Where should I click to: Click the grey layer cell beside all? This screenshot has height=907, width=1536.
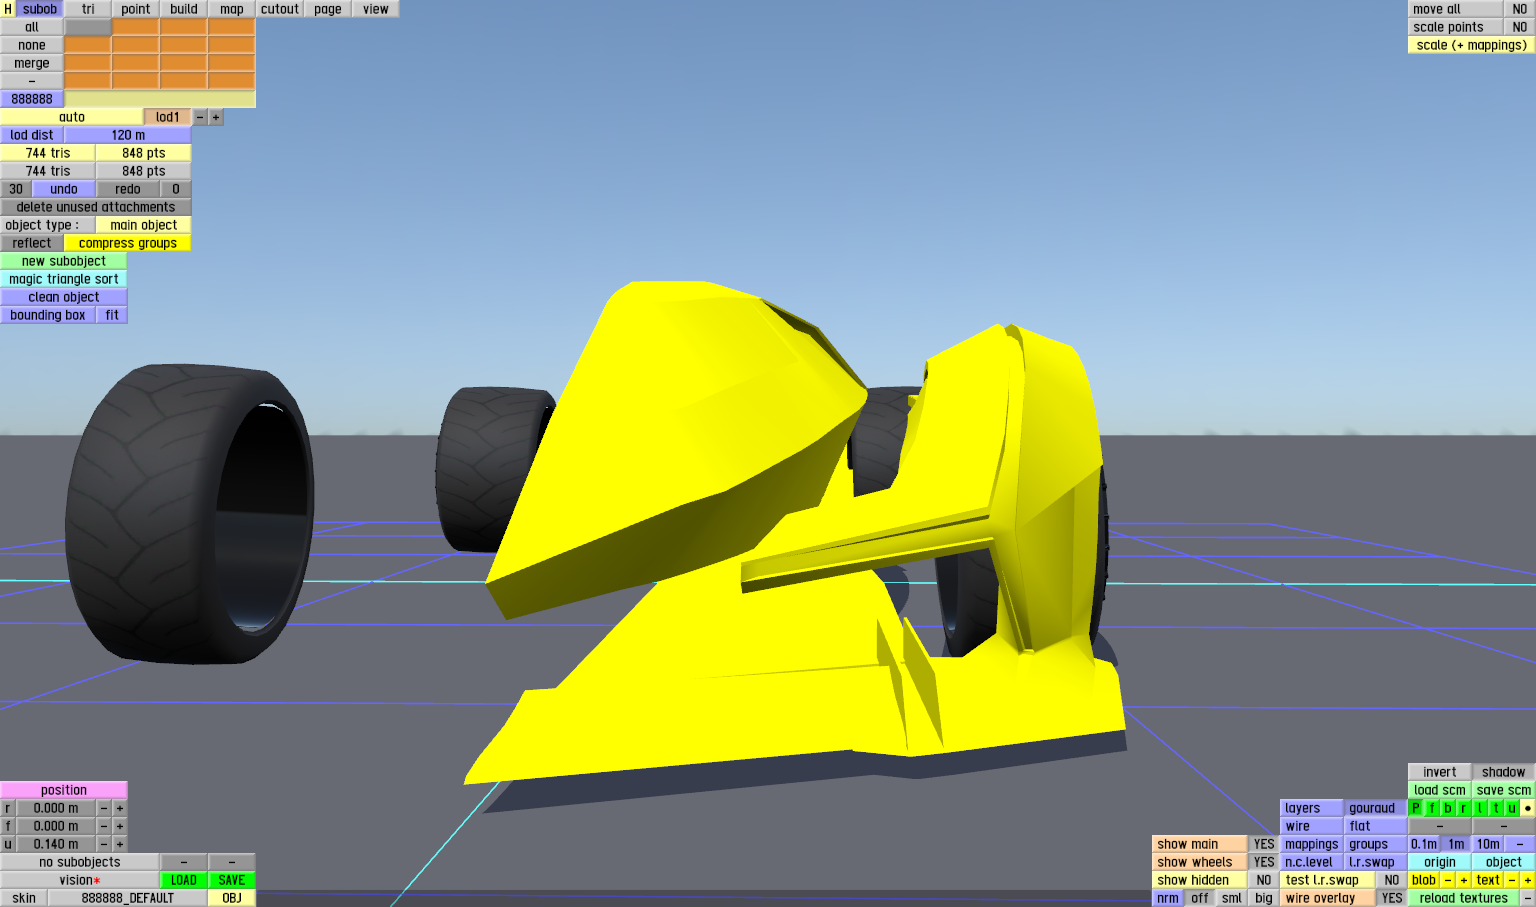88,27
